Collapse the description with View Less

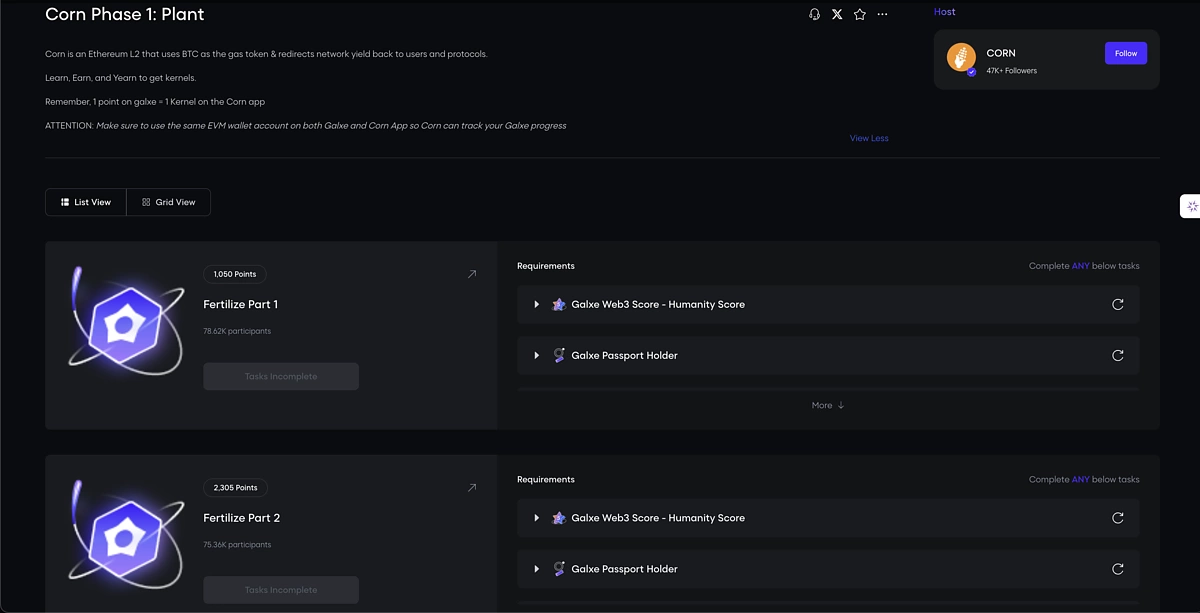pos(869,138)
